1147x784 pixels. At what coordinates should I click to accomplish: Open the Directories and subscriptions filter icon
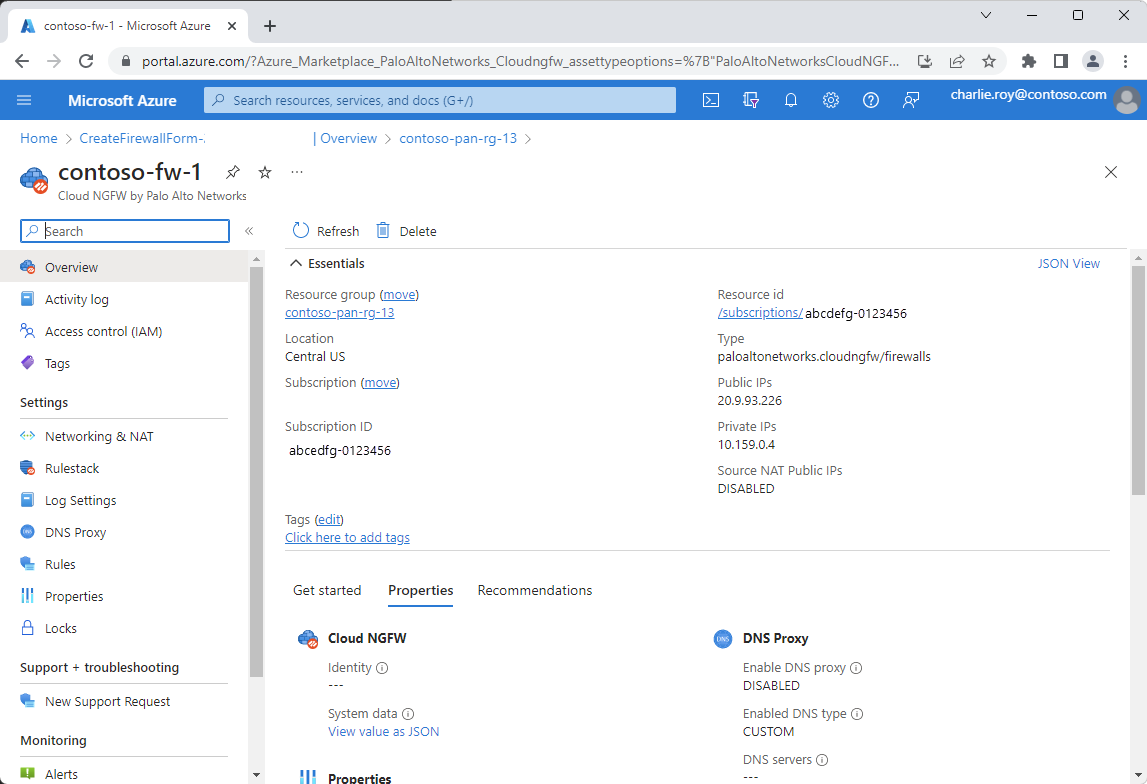coord(751,100)
